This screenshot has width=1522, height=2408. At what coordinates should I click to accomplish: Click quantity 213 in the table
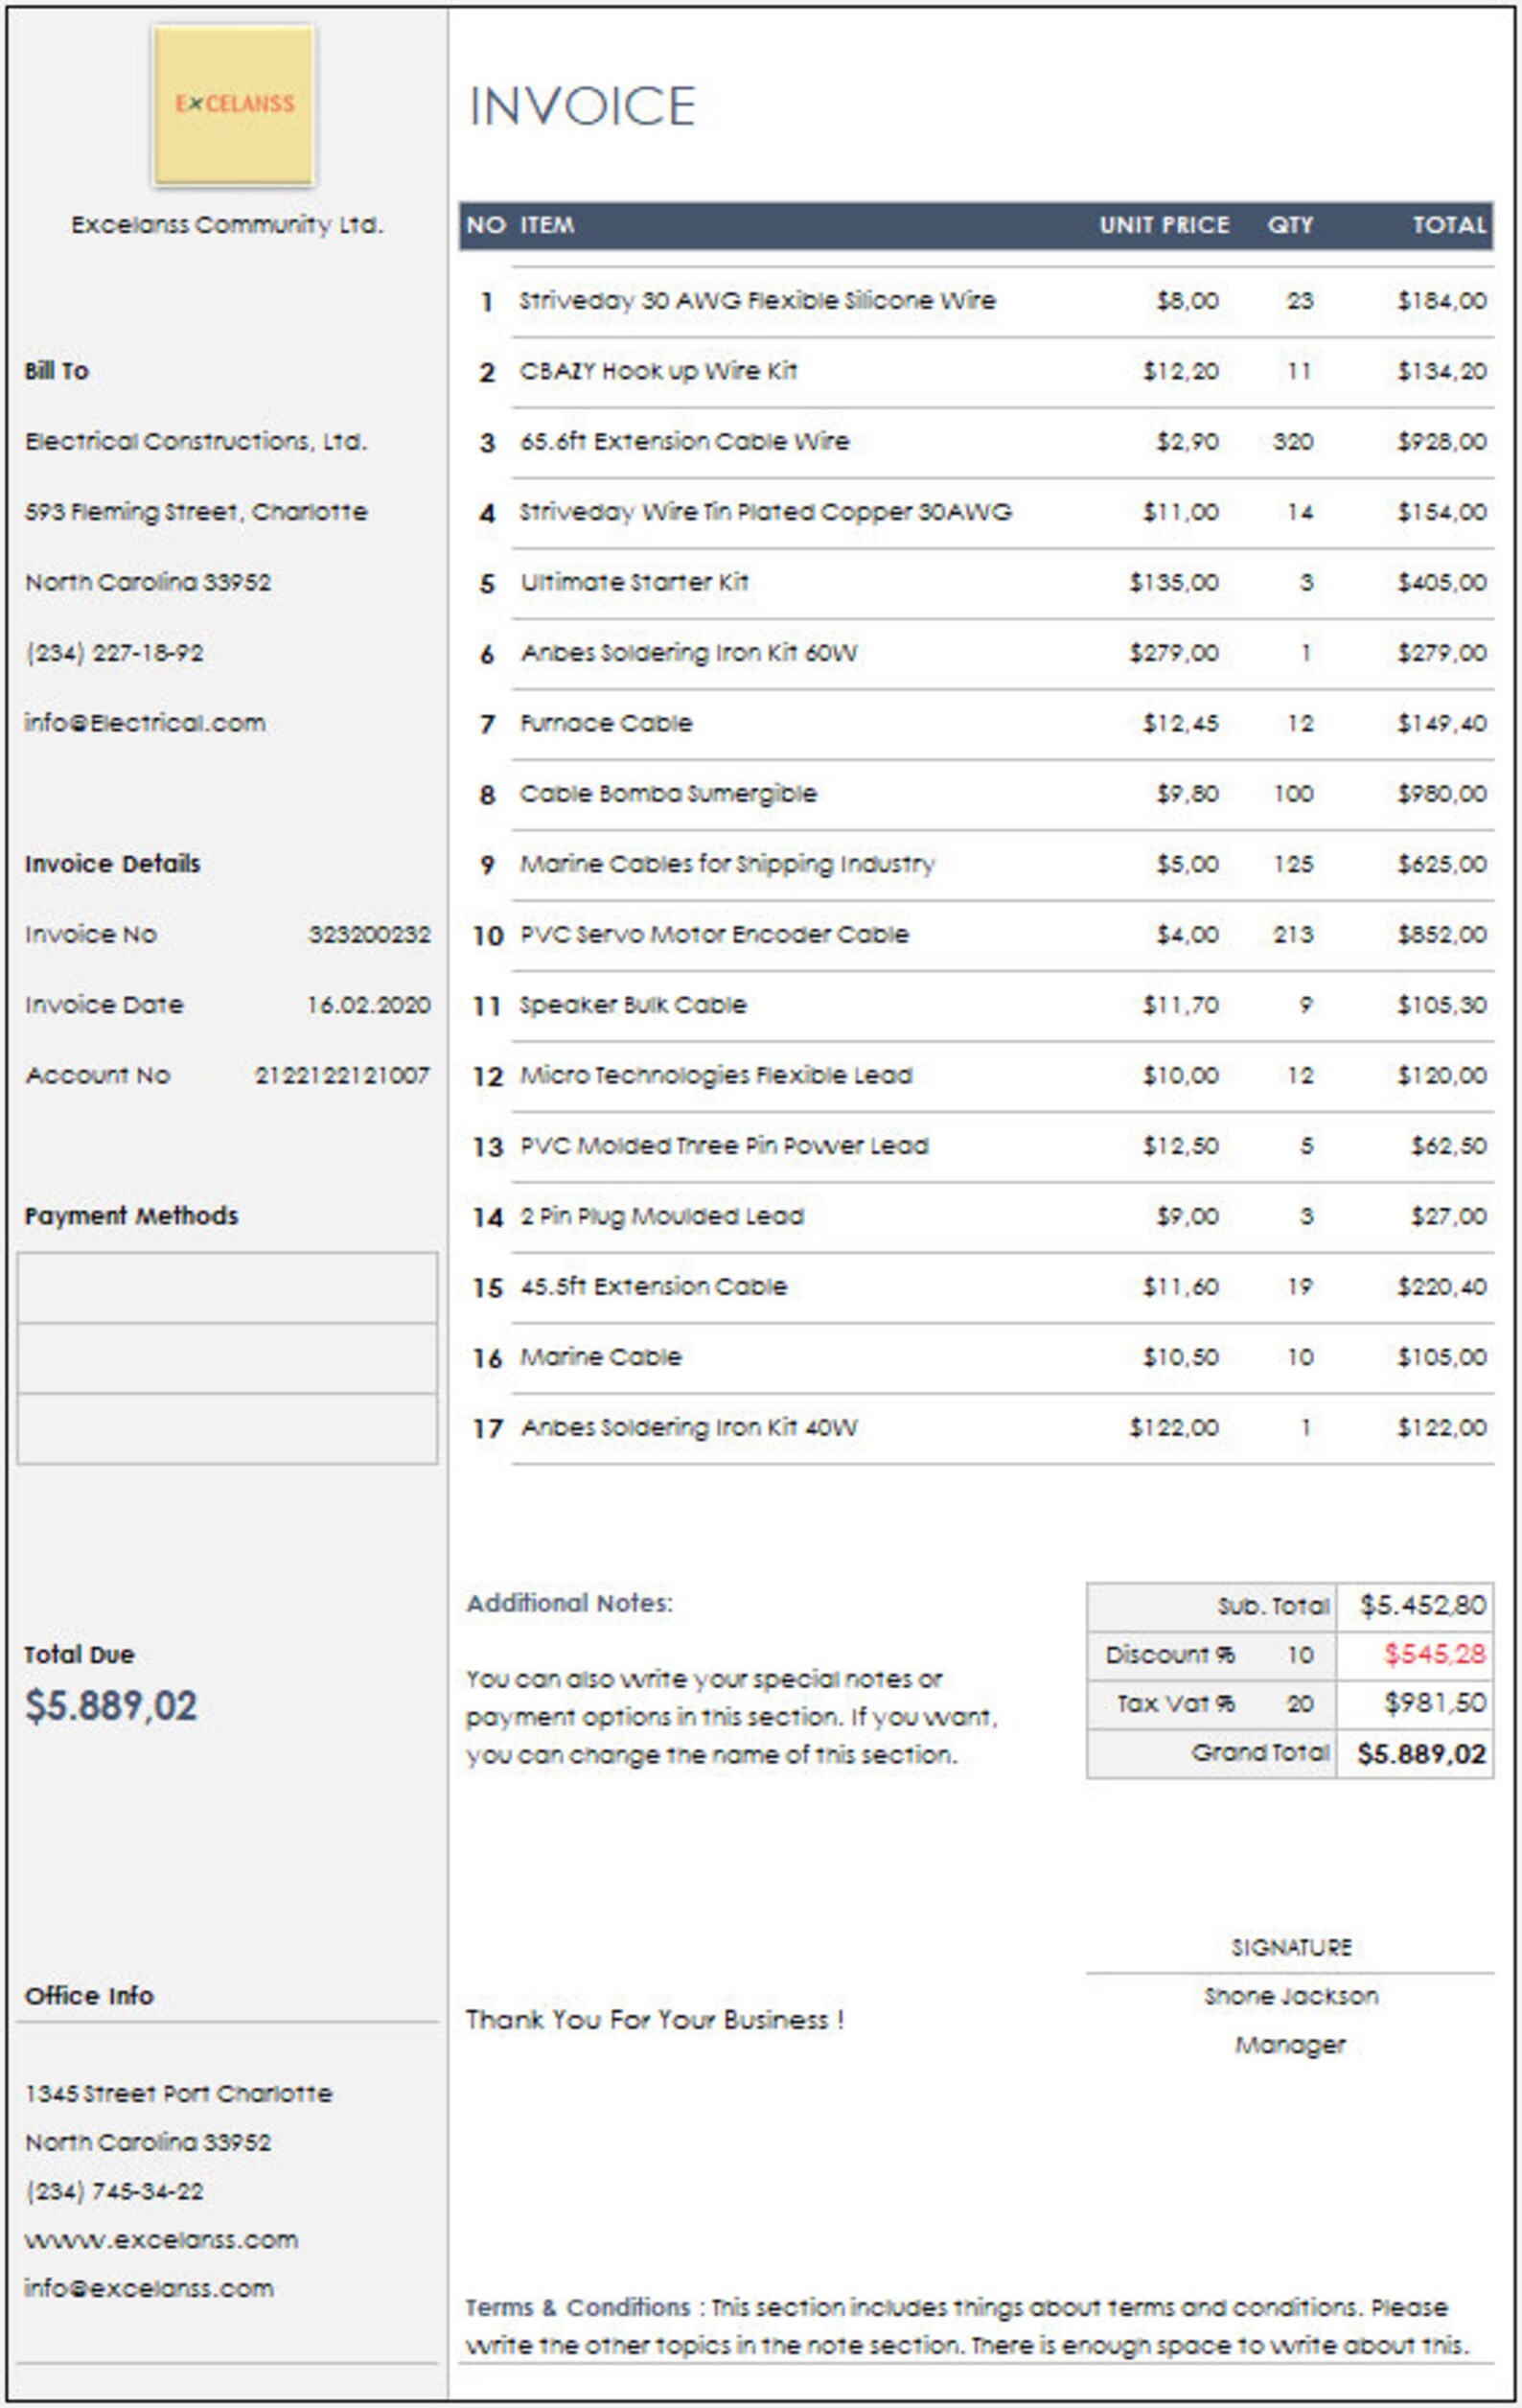(1293, 934)
